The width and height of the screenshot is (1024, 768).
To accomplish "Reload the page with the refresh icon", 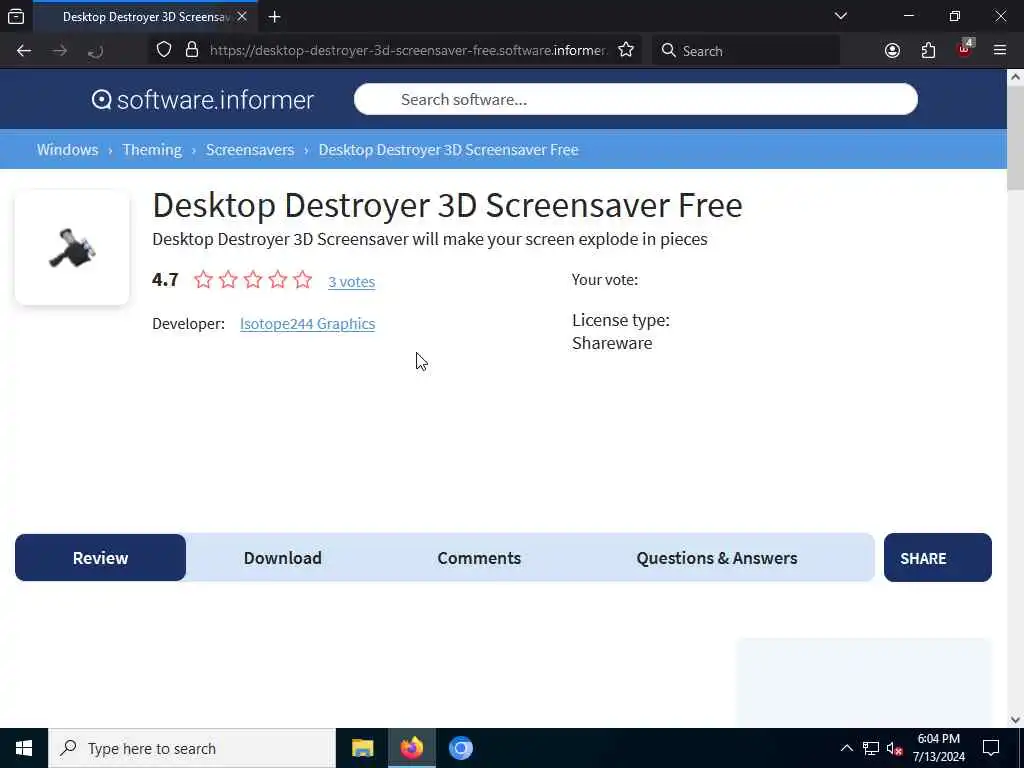I will tap(95, 50).
